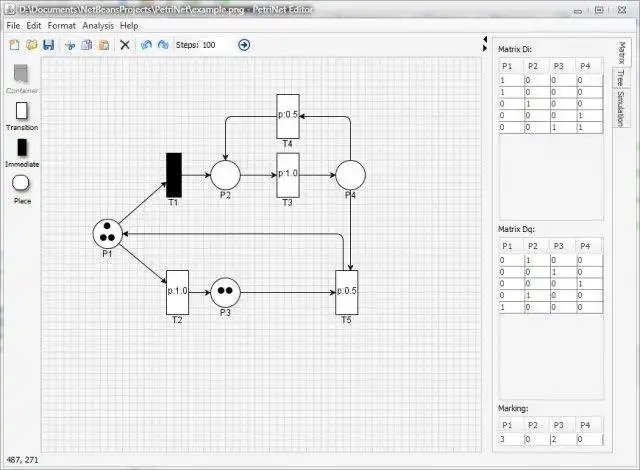Open the Format menu

coord(62,26)
